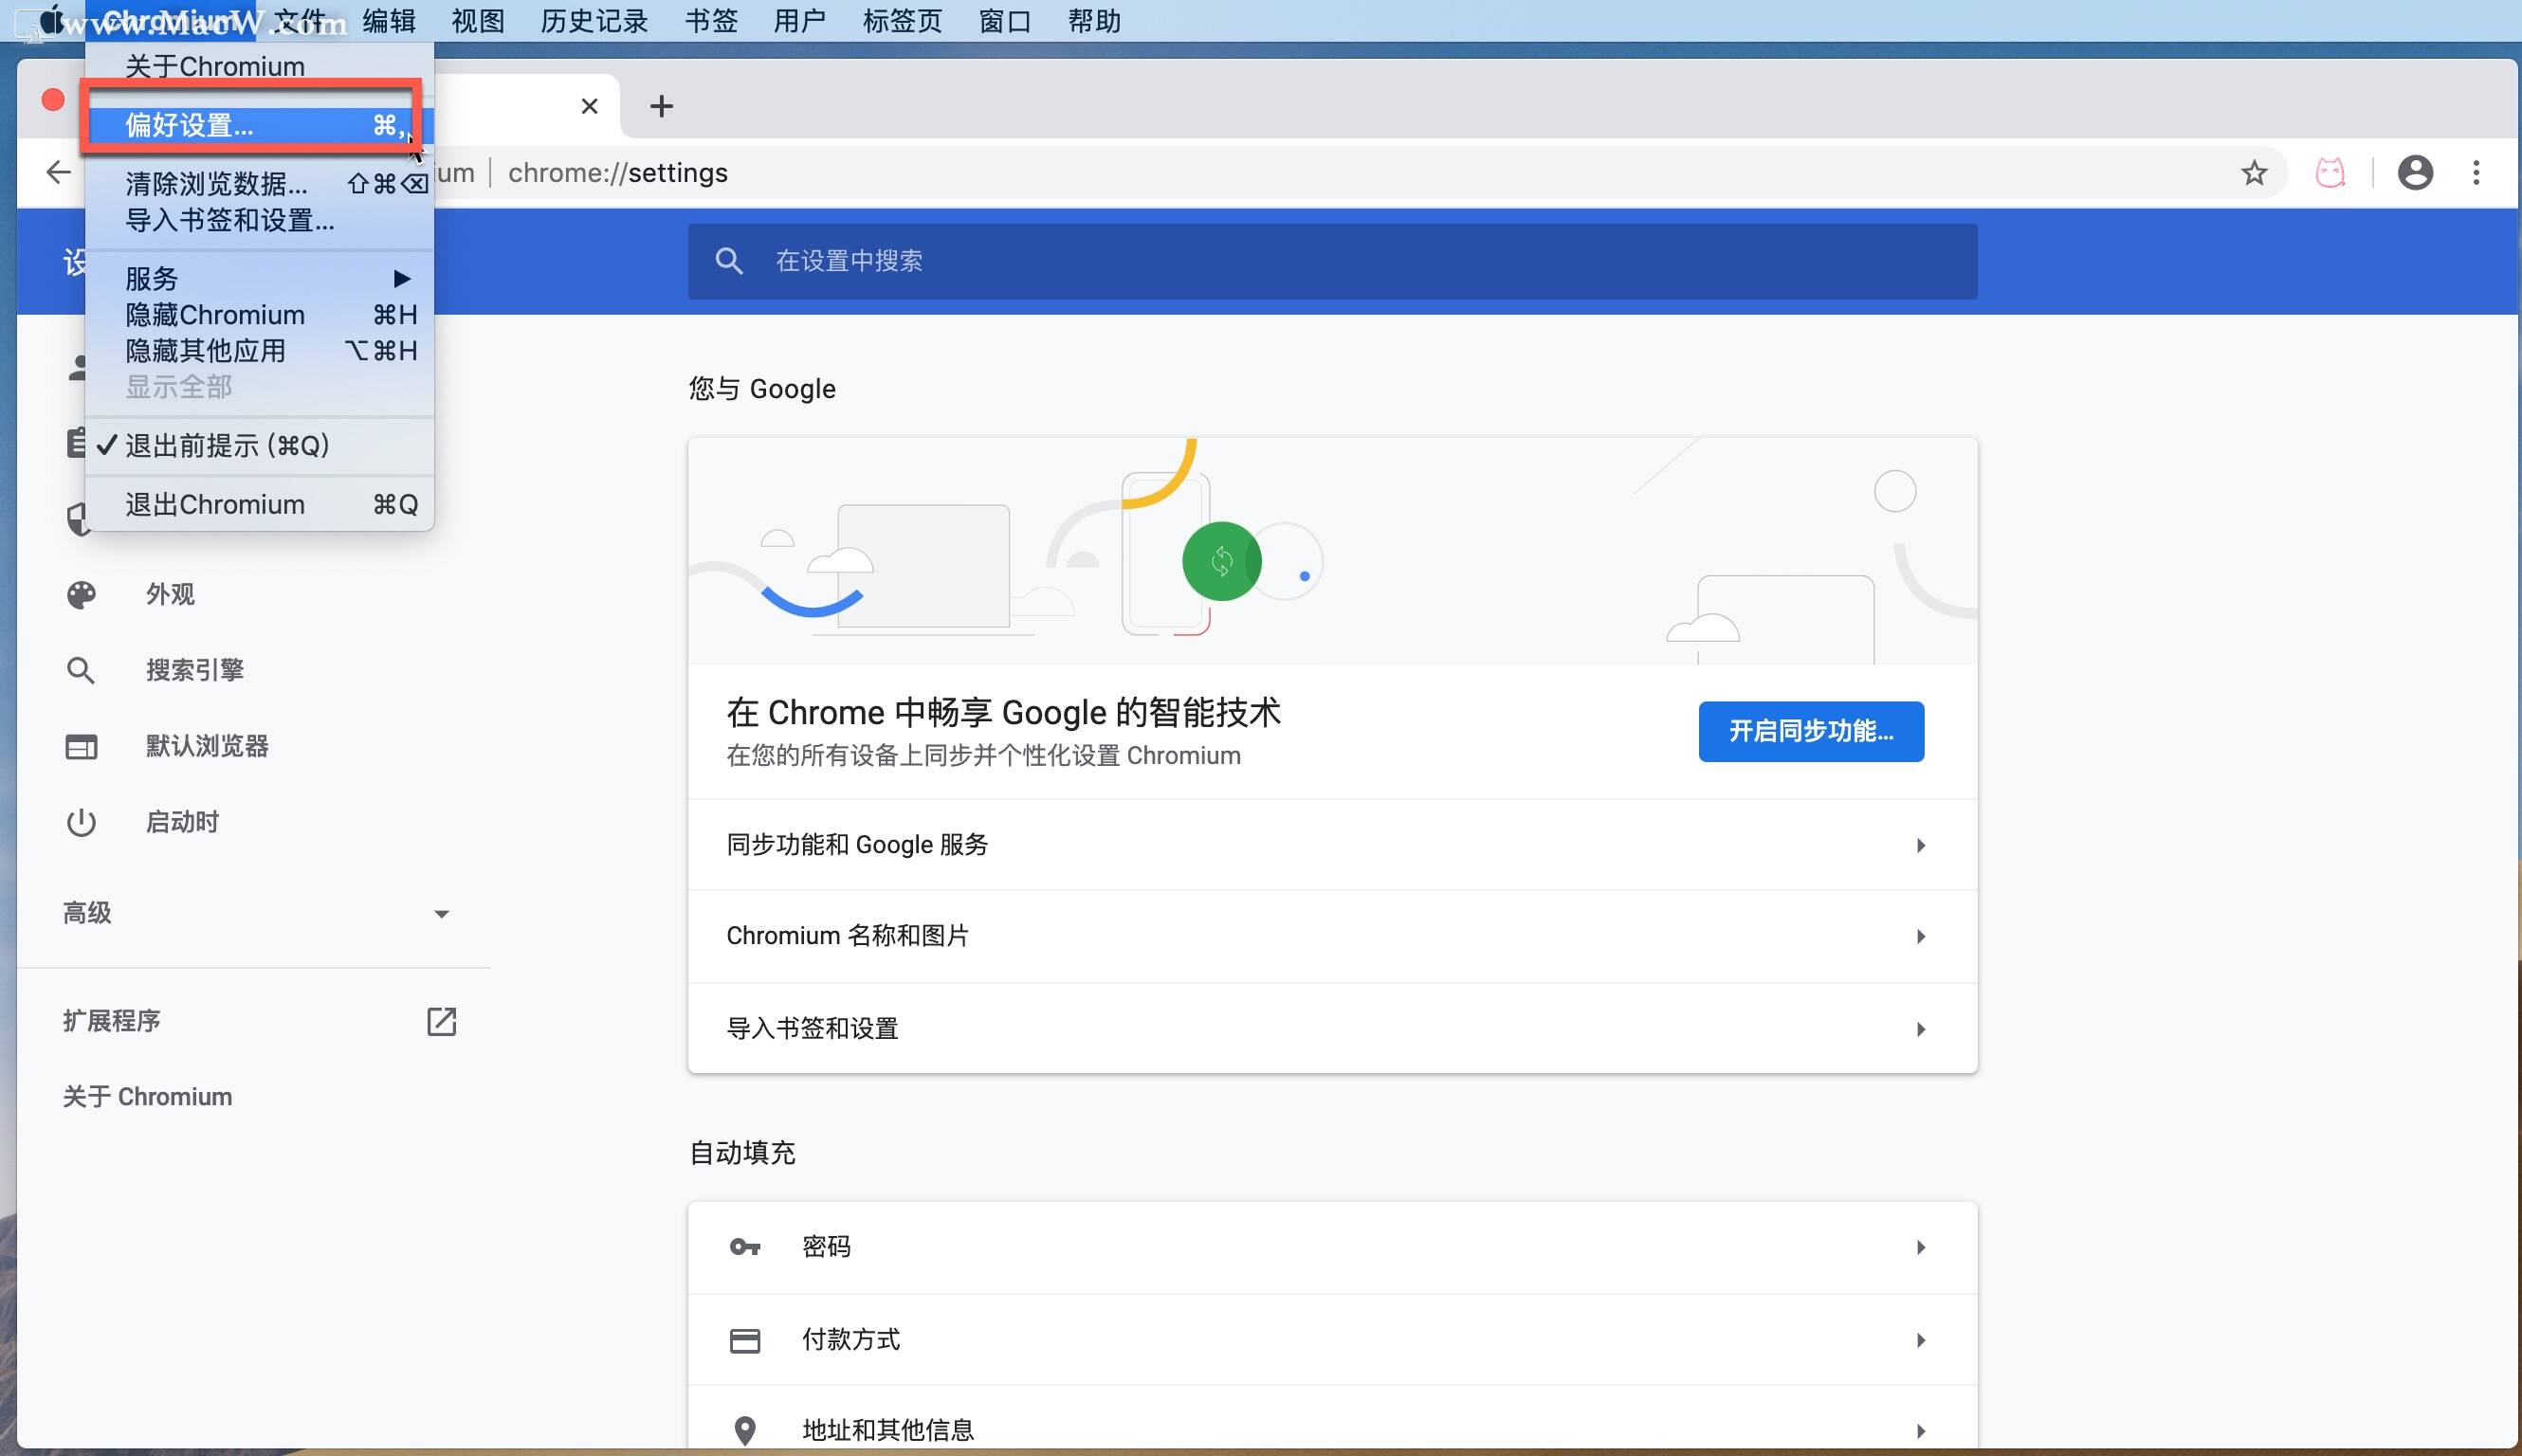Click the bookmark star icon
This screenshot has height=1456, width=2522.
click(2254, 173)
